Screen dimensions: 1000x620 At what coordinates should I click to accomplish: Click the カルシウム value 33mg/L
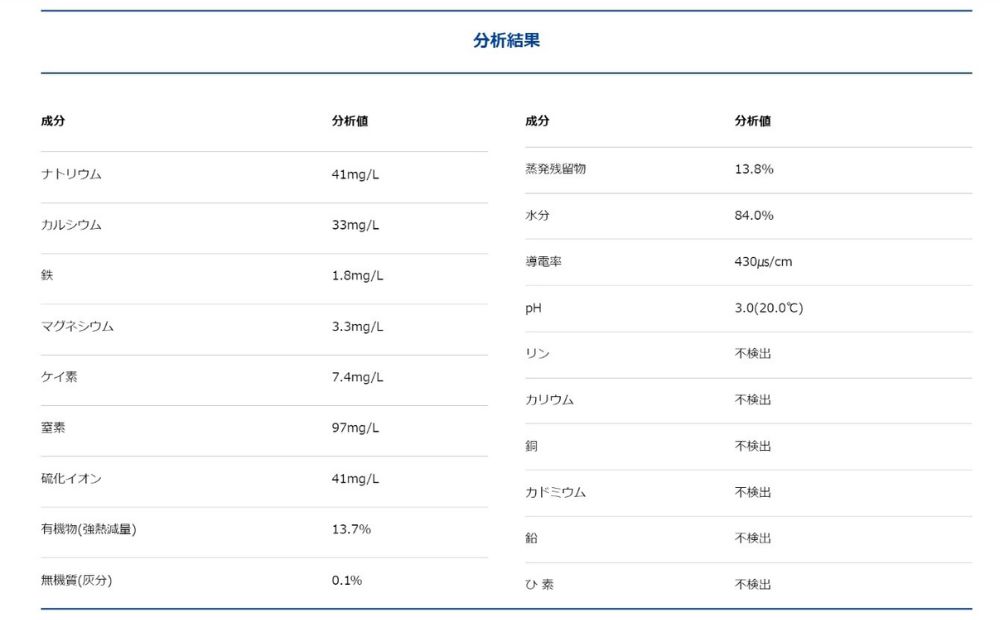coord(355,225)
